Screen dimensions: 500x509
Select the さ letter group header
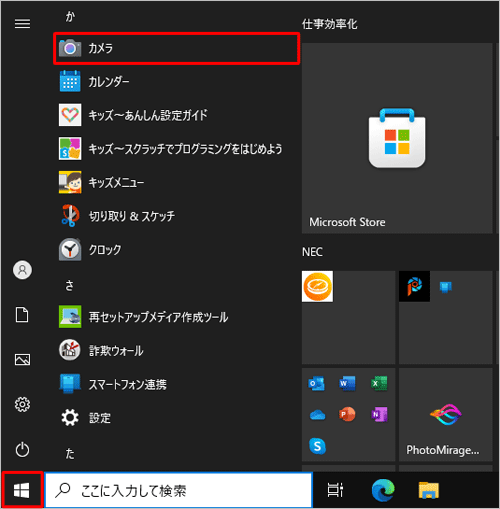click(69, 286)
